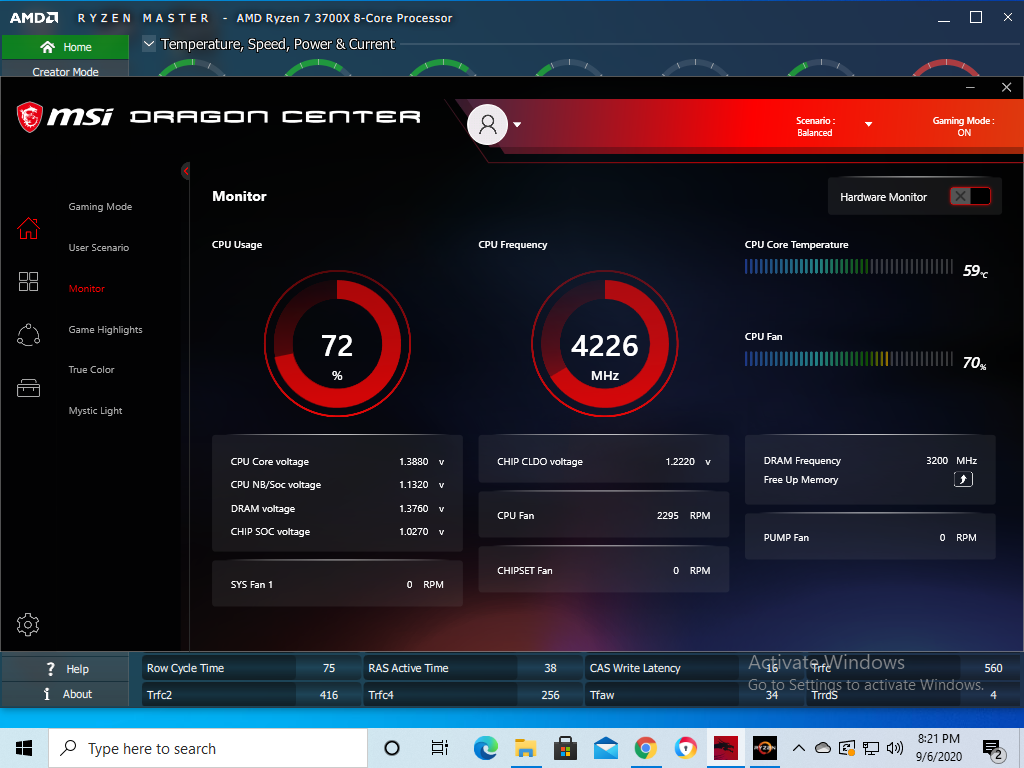Viewport: 1024px width, 768px height.
Task: Select True Color in the sidebar menu
Action: point(91,370)
